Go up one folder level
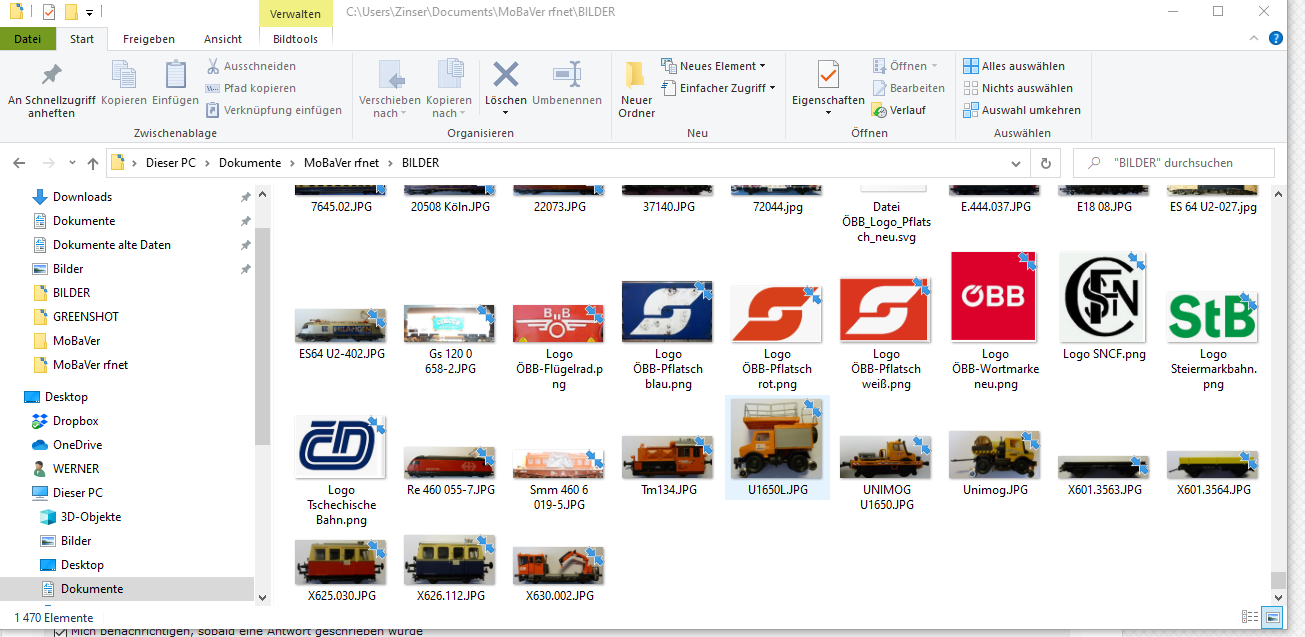Screen dimensions: 1305x637 pos(92,163)
